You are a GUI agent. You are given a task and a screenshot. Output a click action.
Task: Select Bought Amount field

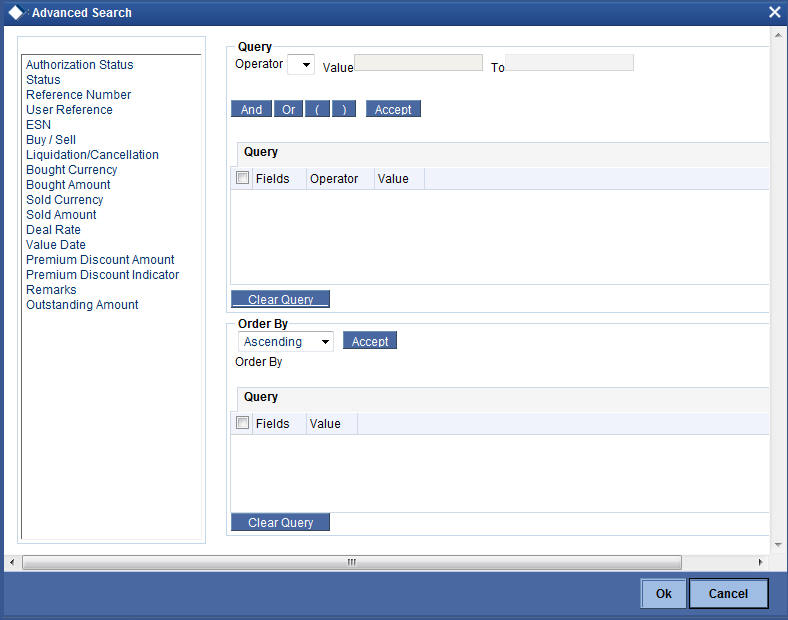pos(68,185)
